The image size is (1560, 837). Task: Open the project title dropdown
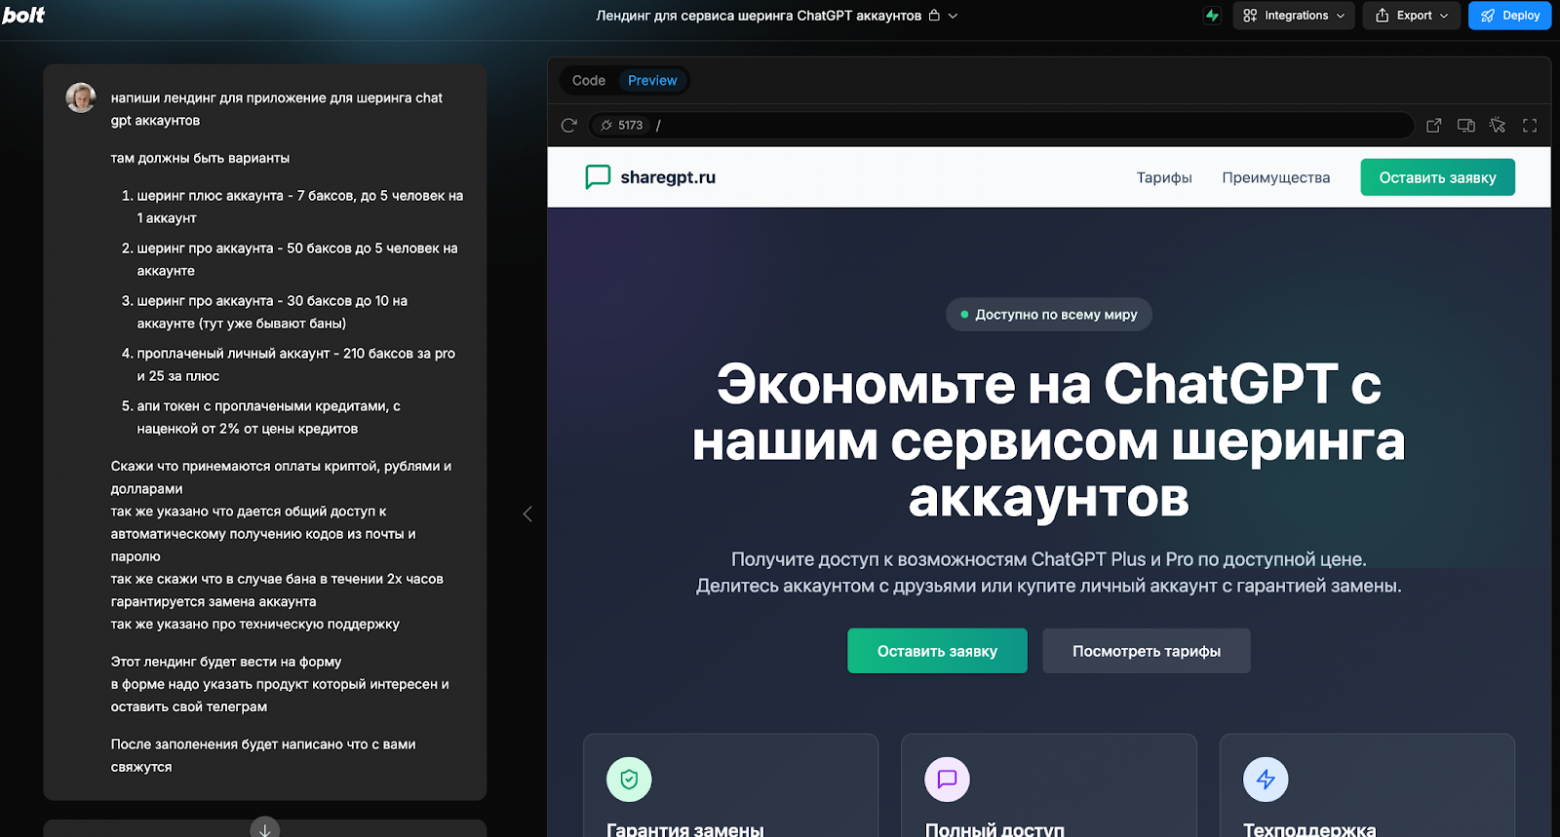tap(953, 15)
